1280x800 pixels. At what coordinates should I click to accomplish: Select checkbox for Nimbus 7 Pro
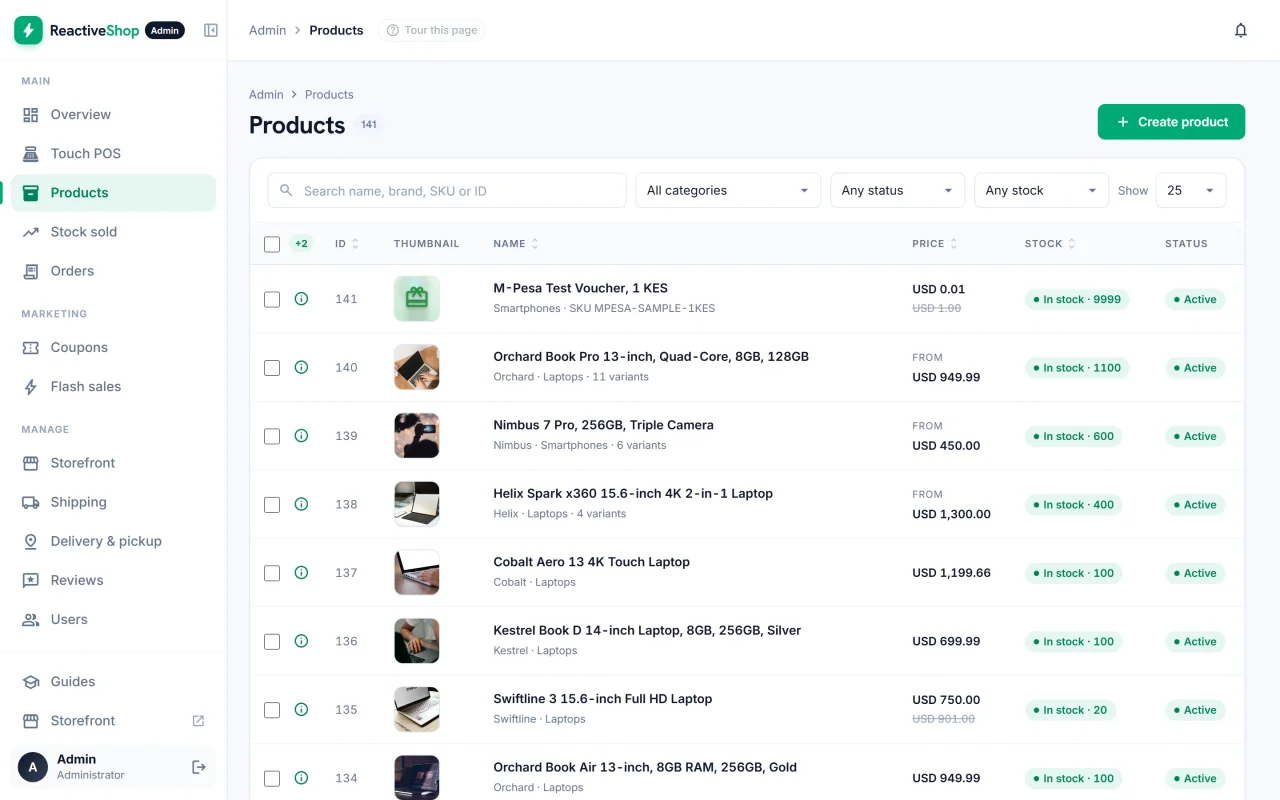[272, 436]
